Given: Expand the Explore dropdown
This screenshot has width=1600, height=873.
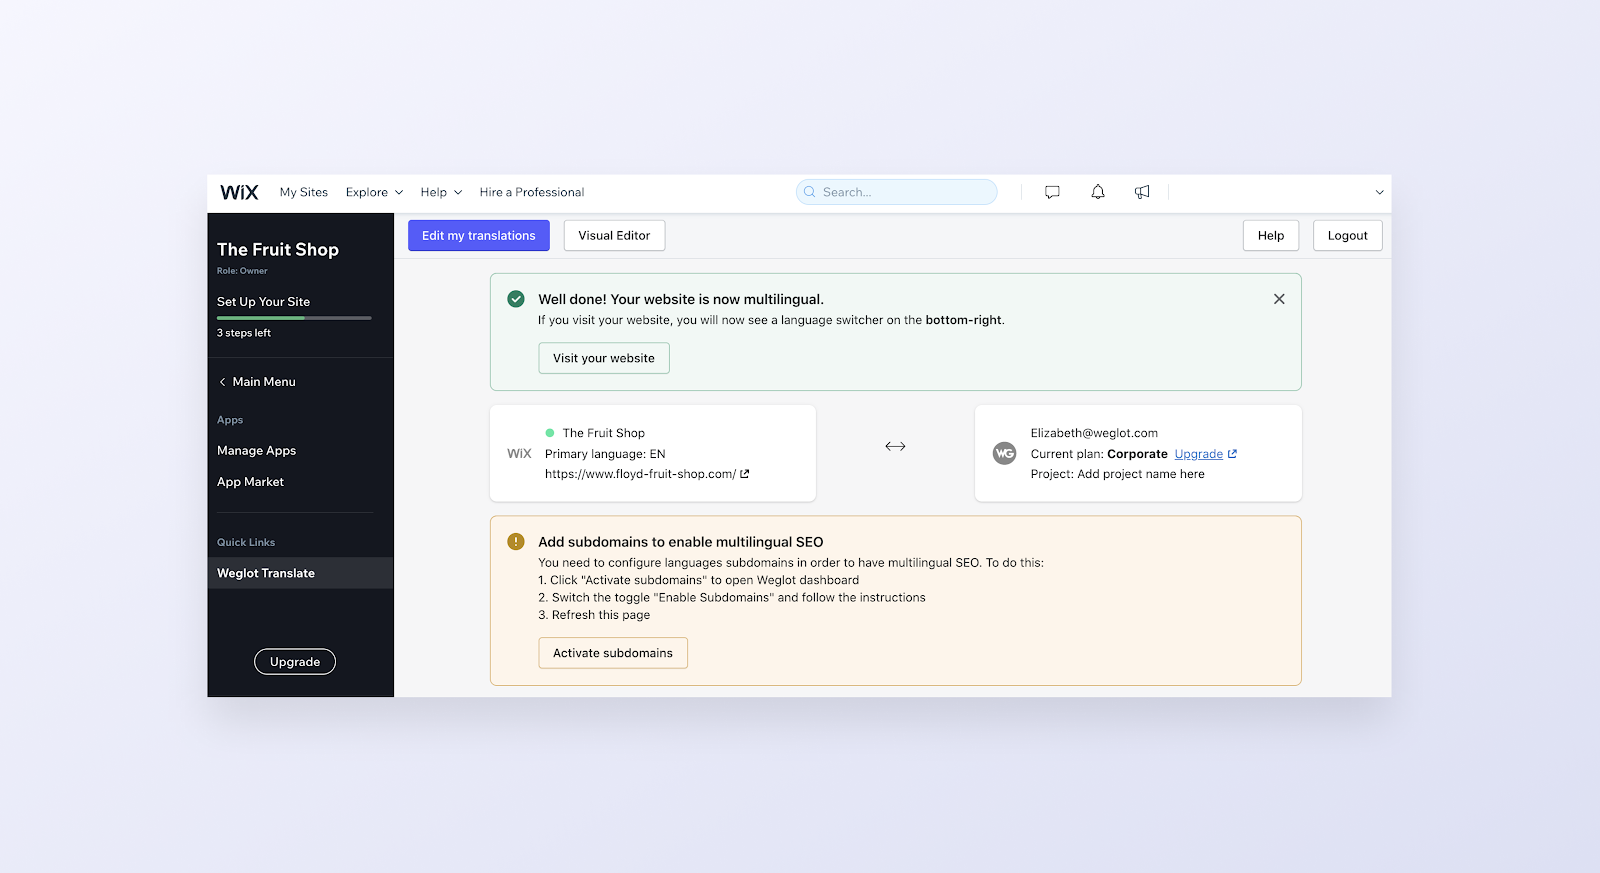Looking at the screenshot, I should tap(374, 192).
